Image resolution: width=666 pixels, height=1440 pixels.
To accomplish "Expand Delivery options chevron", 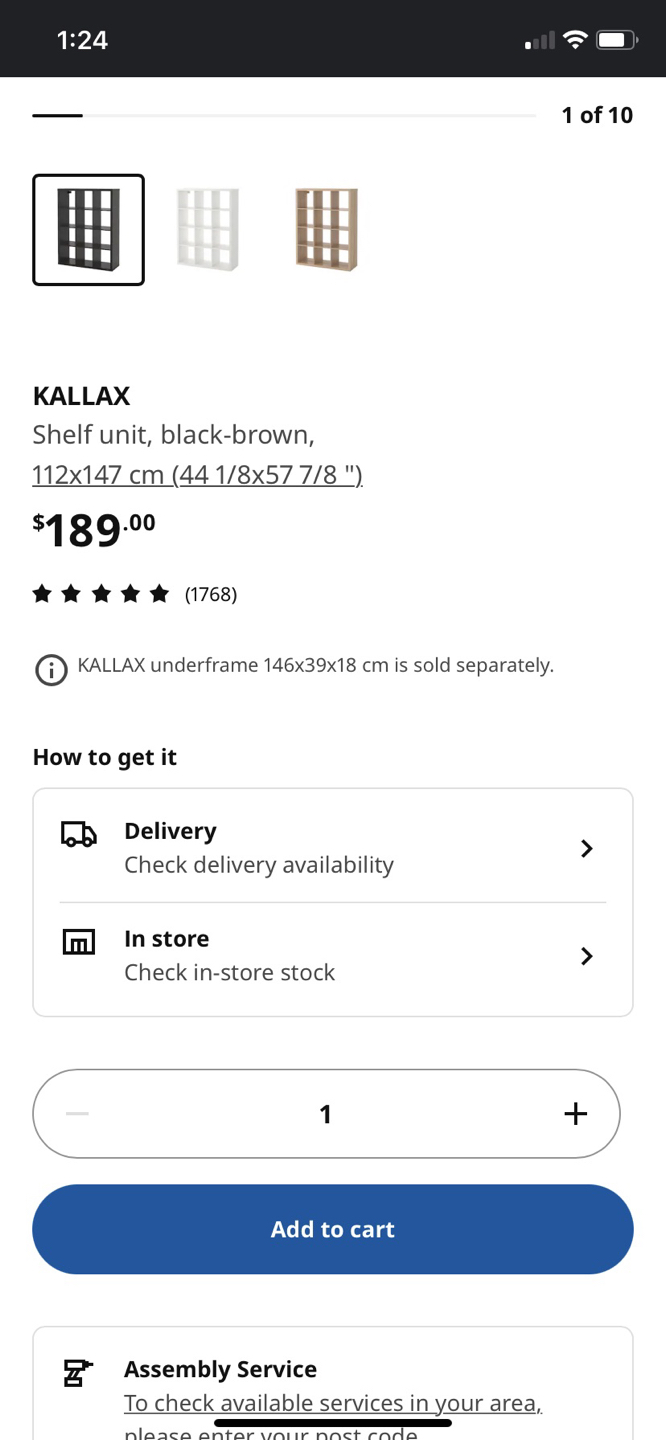I will [587, 849].
